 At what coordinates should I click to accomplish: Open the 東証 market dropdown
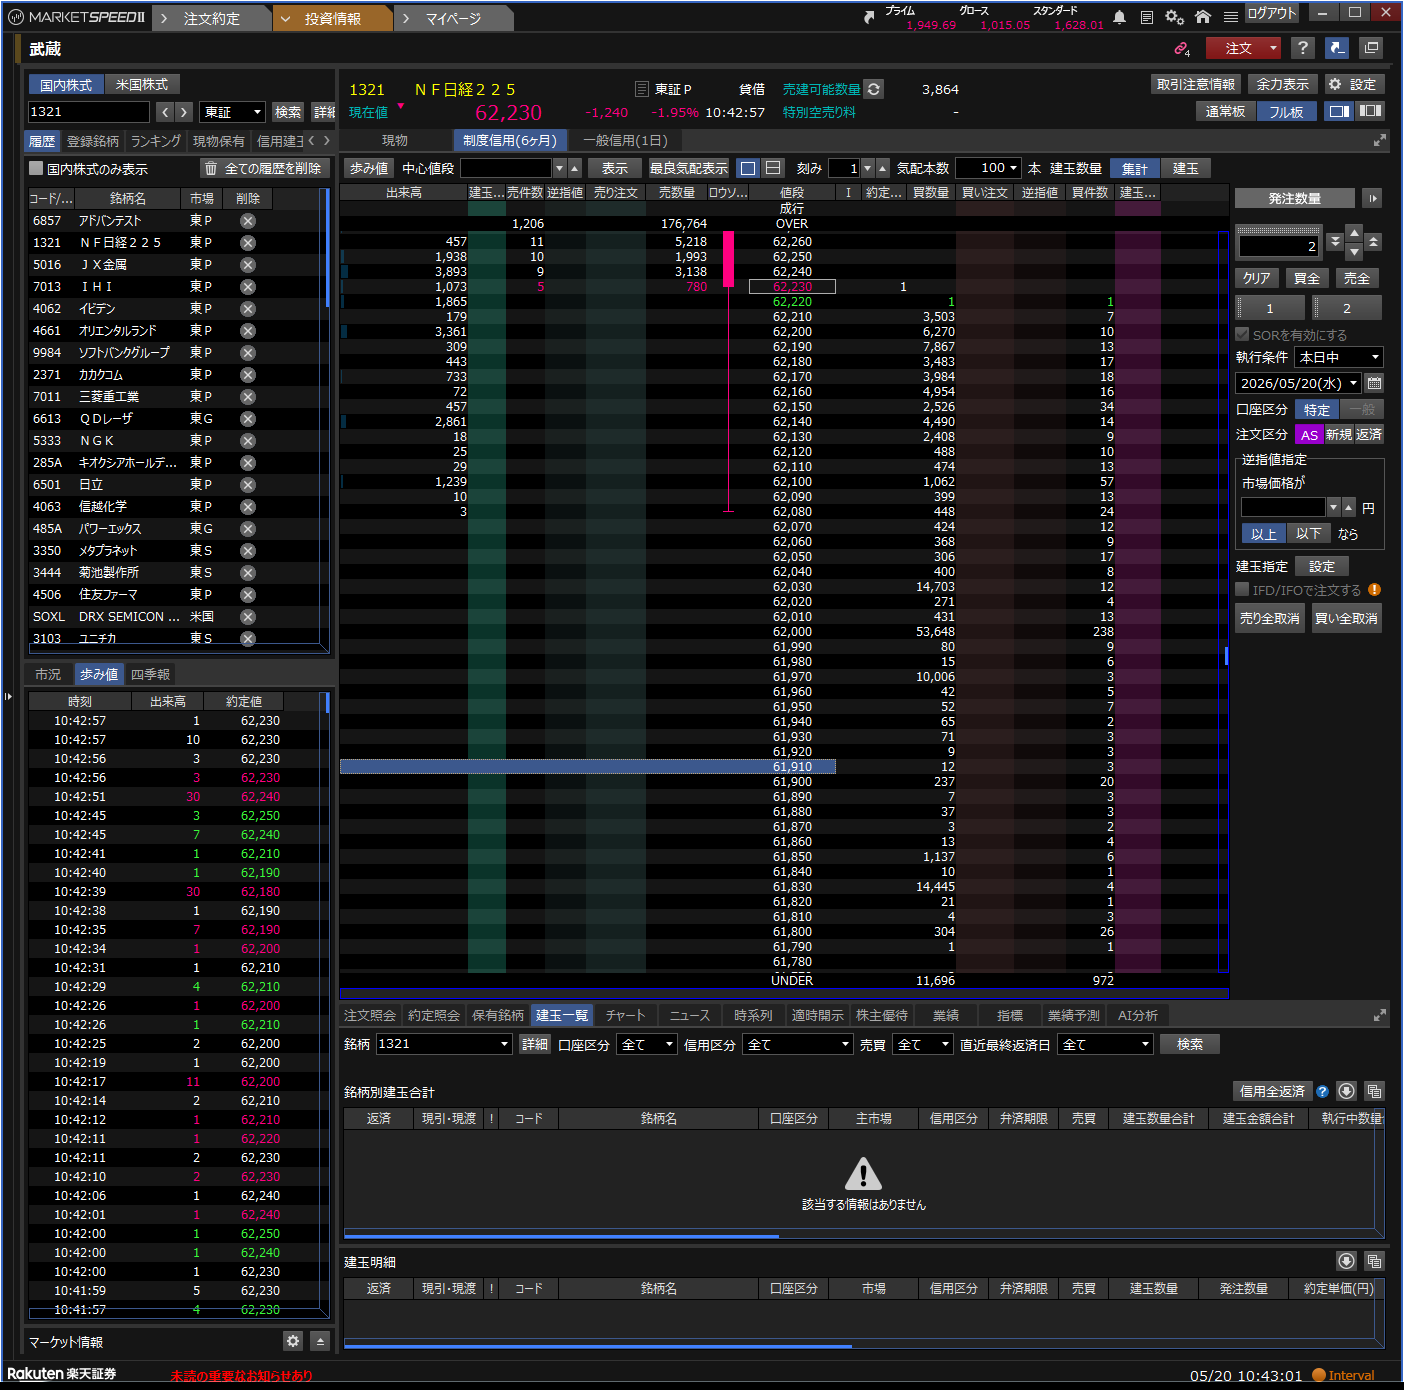[x=232, y=112]
